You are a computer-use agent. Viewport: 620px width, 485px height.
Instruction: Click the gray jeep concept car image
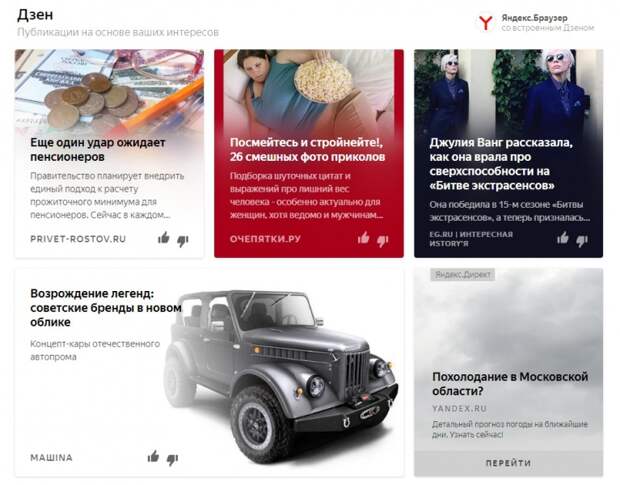tap(281, 374)
